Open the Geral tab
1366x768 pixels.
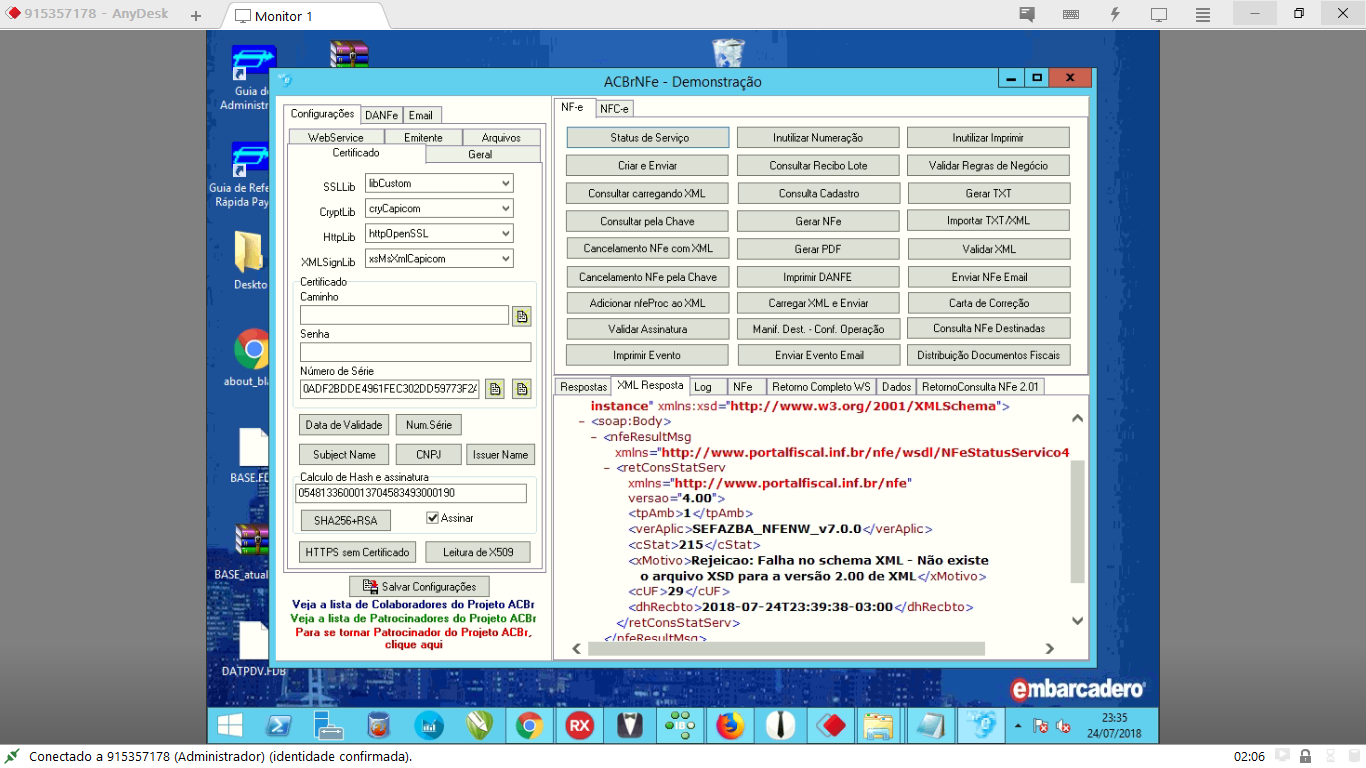480,155
